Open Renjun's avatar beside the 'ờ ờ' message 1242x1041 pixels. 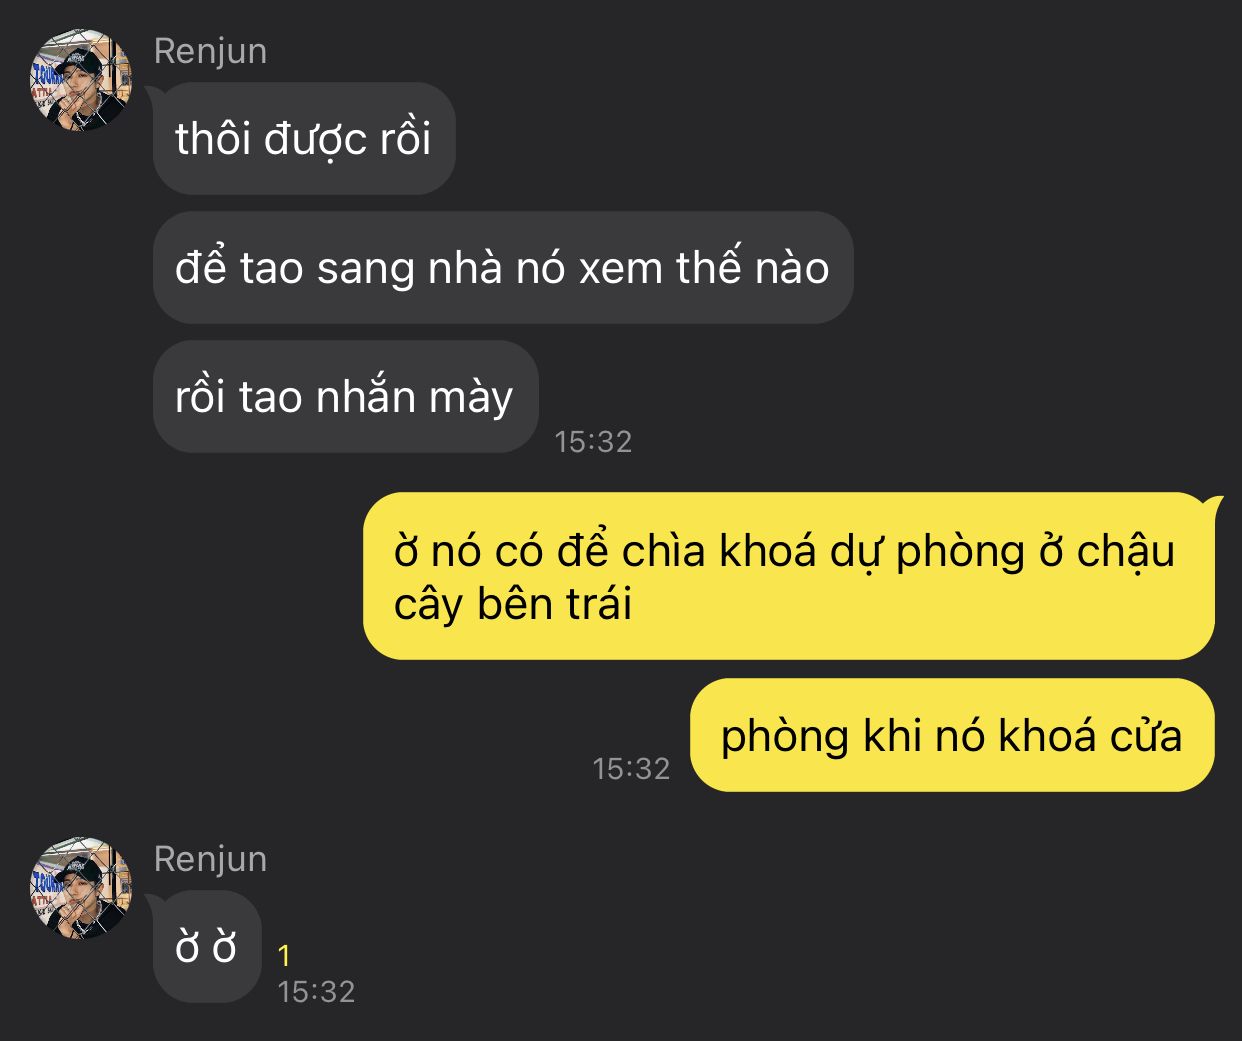coord(81,888)
